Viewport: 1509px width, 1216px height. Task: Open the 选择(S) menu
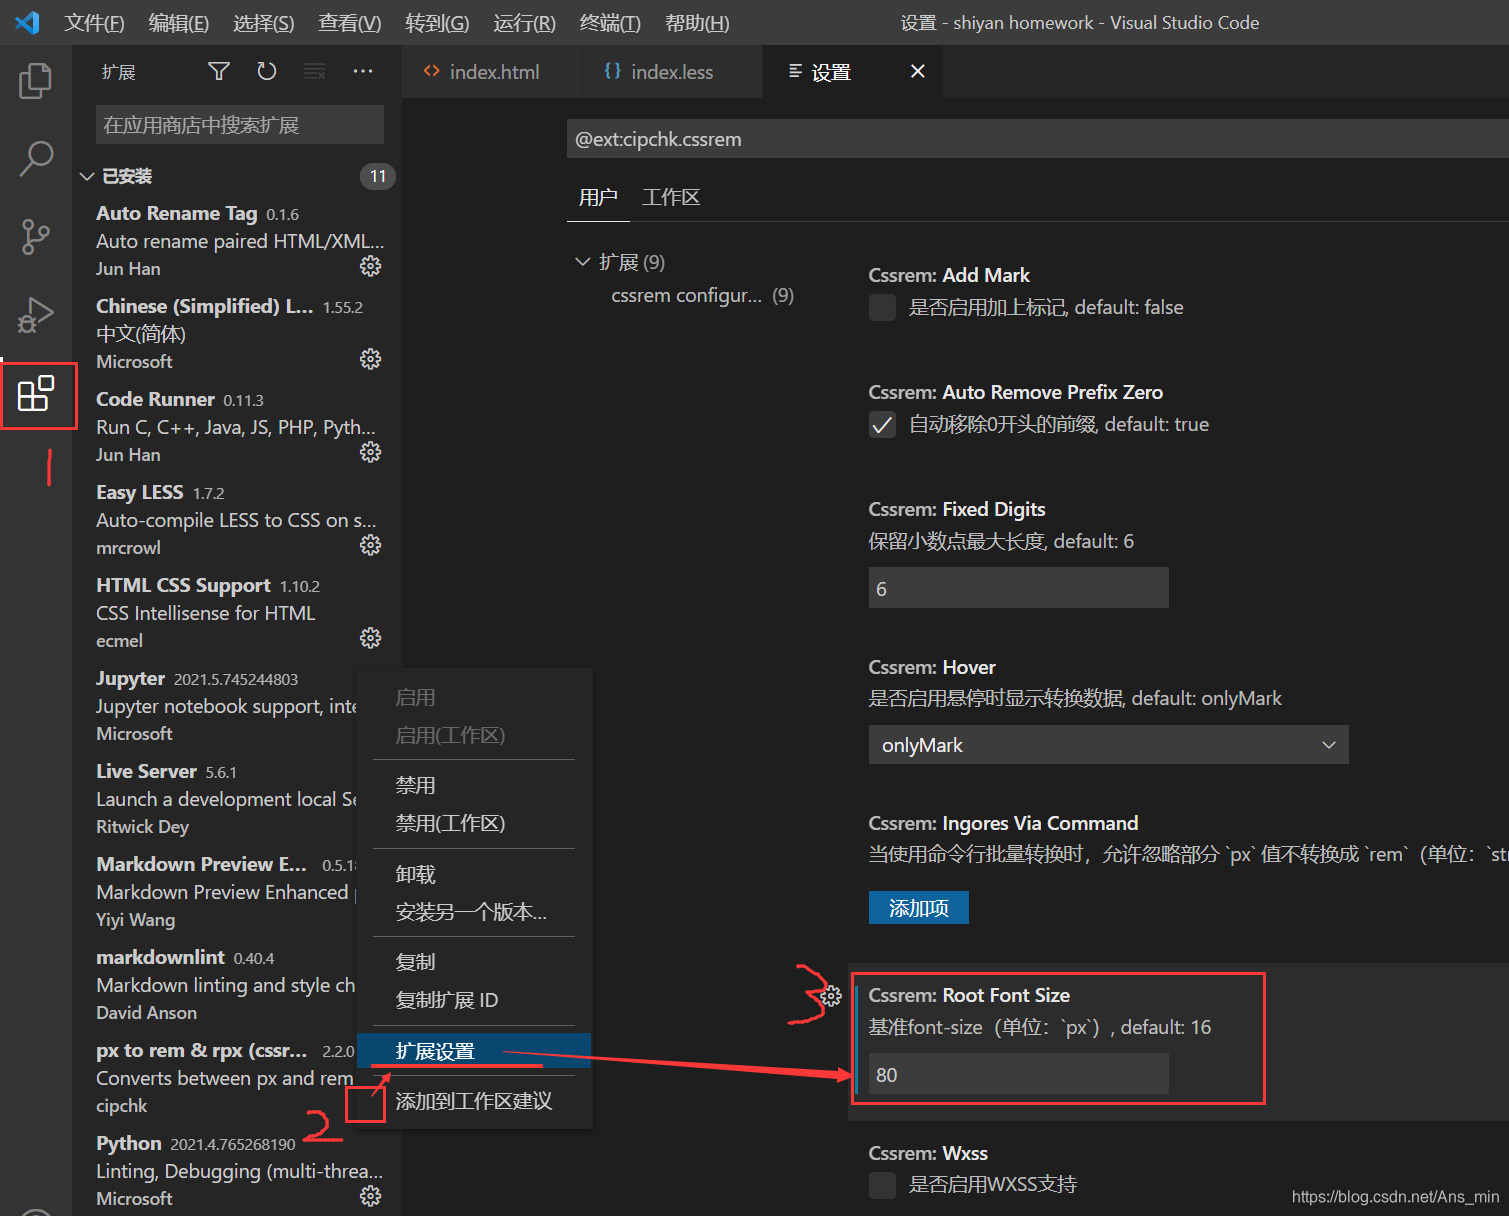pyautogui.click(x=263, y=22)
